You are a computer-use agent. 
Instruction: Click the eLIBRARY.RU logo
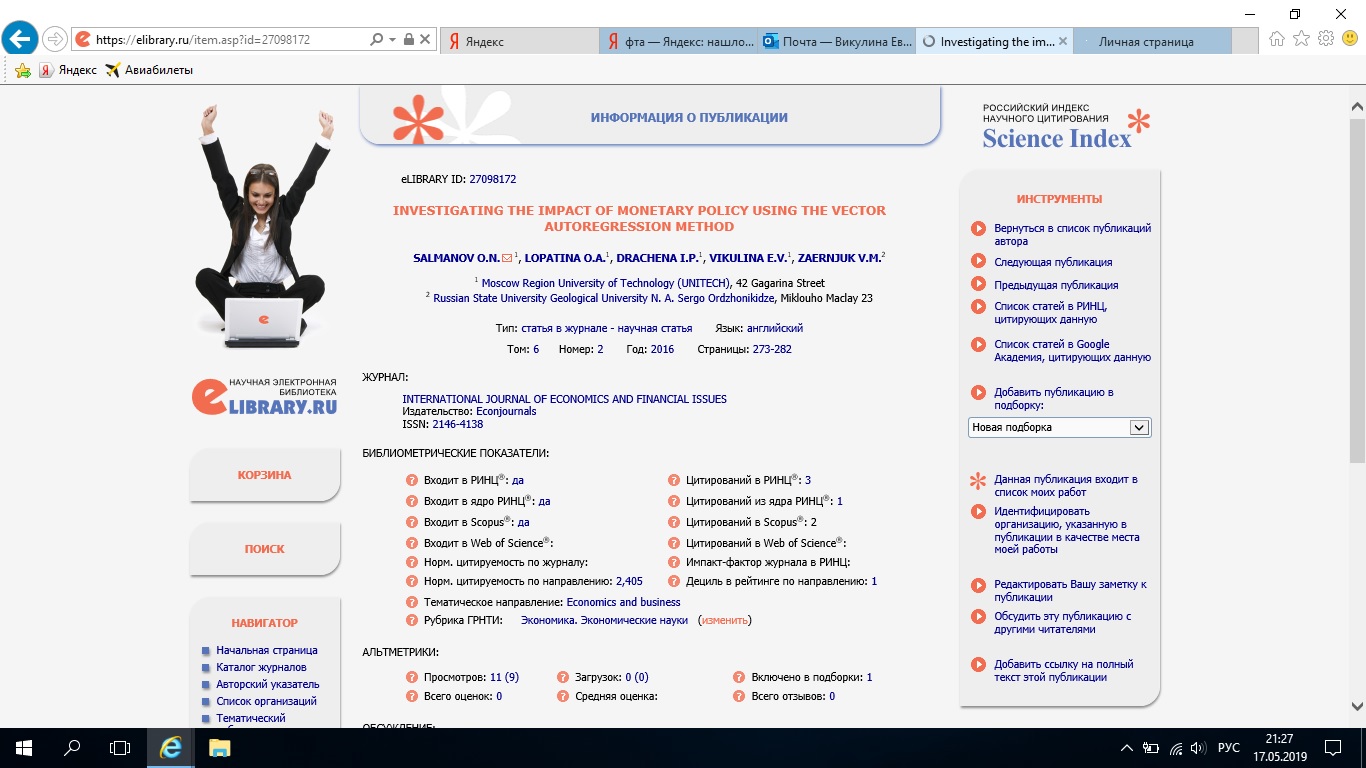pos(265,395)
